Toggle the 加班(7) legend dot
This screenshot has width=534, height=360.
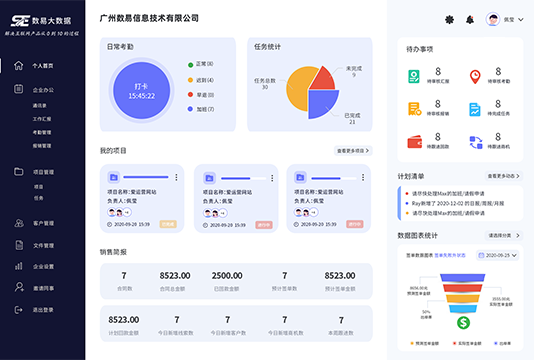pyautogui.click(x=190, y=109)
